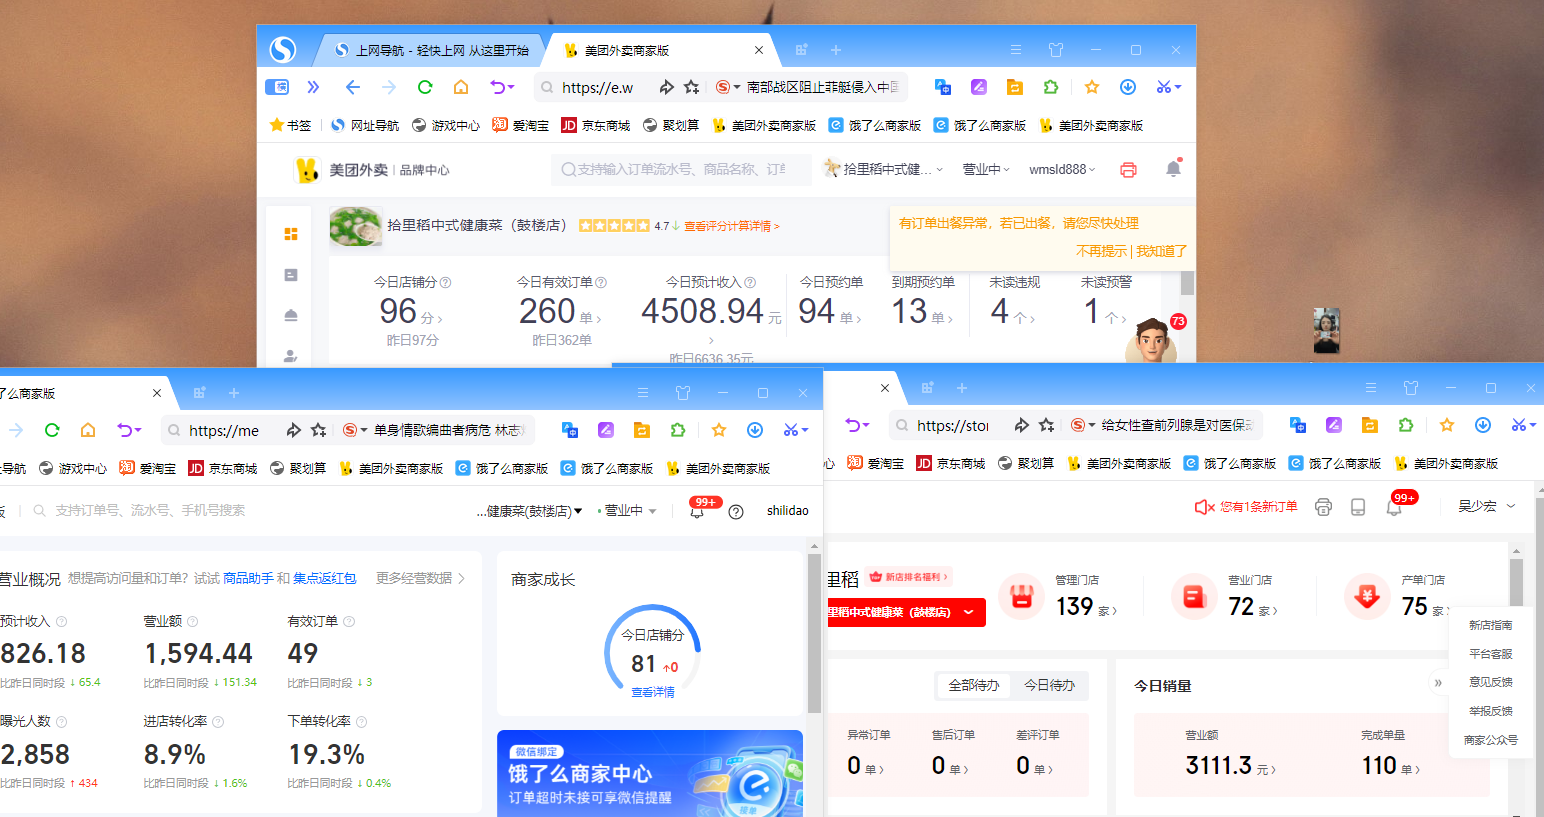This screenshot has height=817, width=1544.
Task: Open 聚划算 bookmark in bottom-right browser window
Action: coord(1026,463)
